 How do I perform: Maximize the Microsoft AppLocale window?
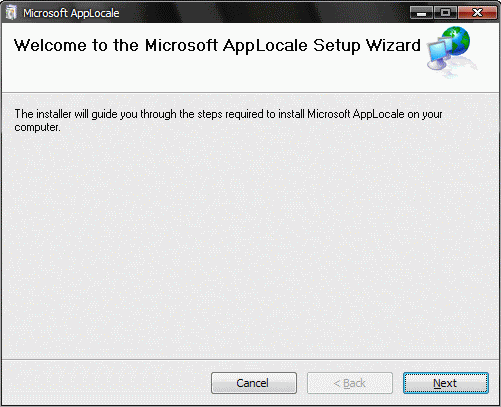[445, 13]
